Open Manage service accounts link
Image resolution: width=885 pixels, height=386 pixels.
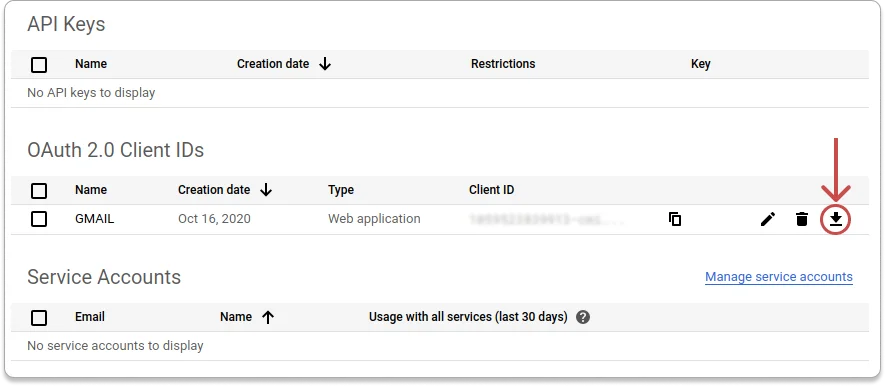(x=779, y=277)
